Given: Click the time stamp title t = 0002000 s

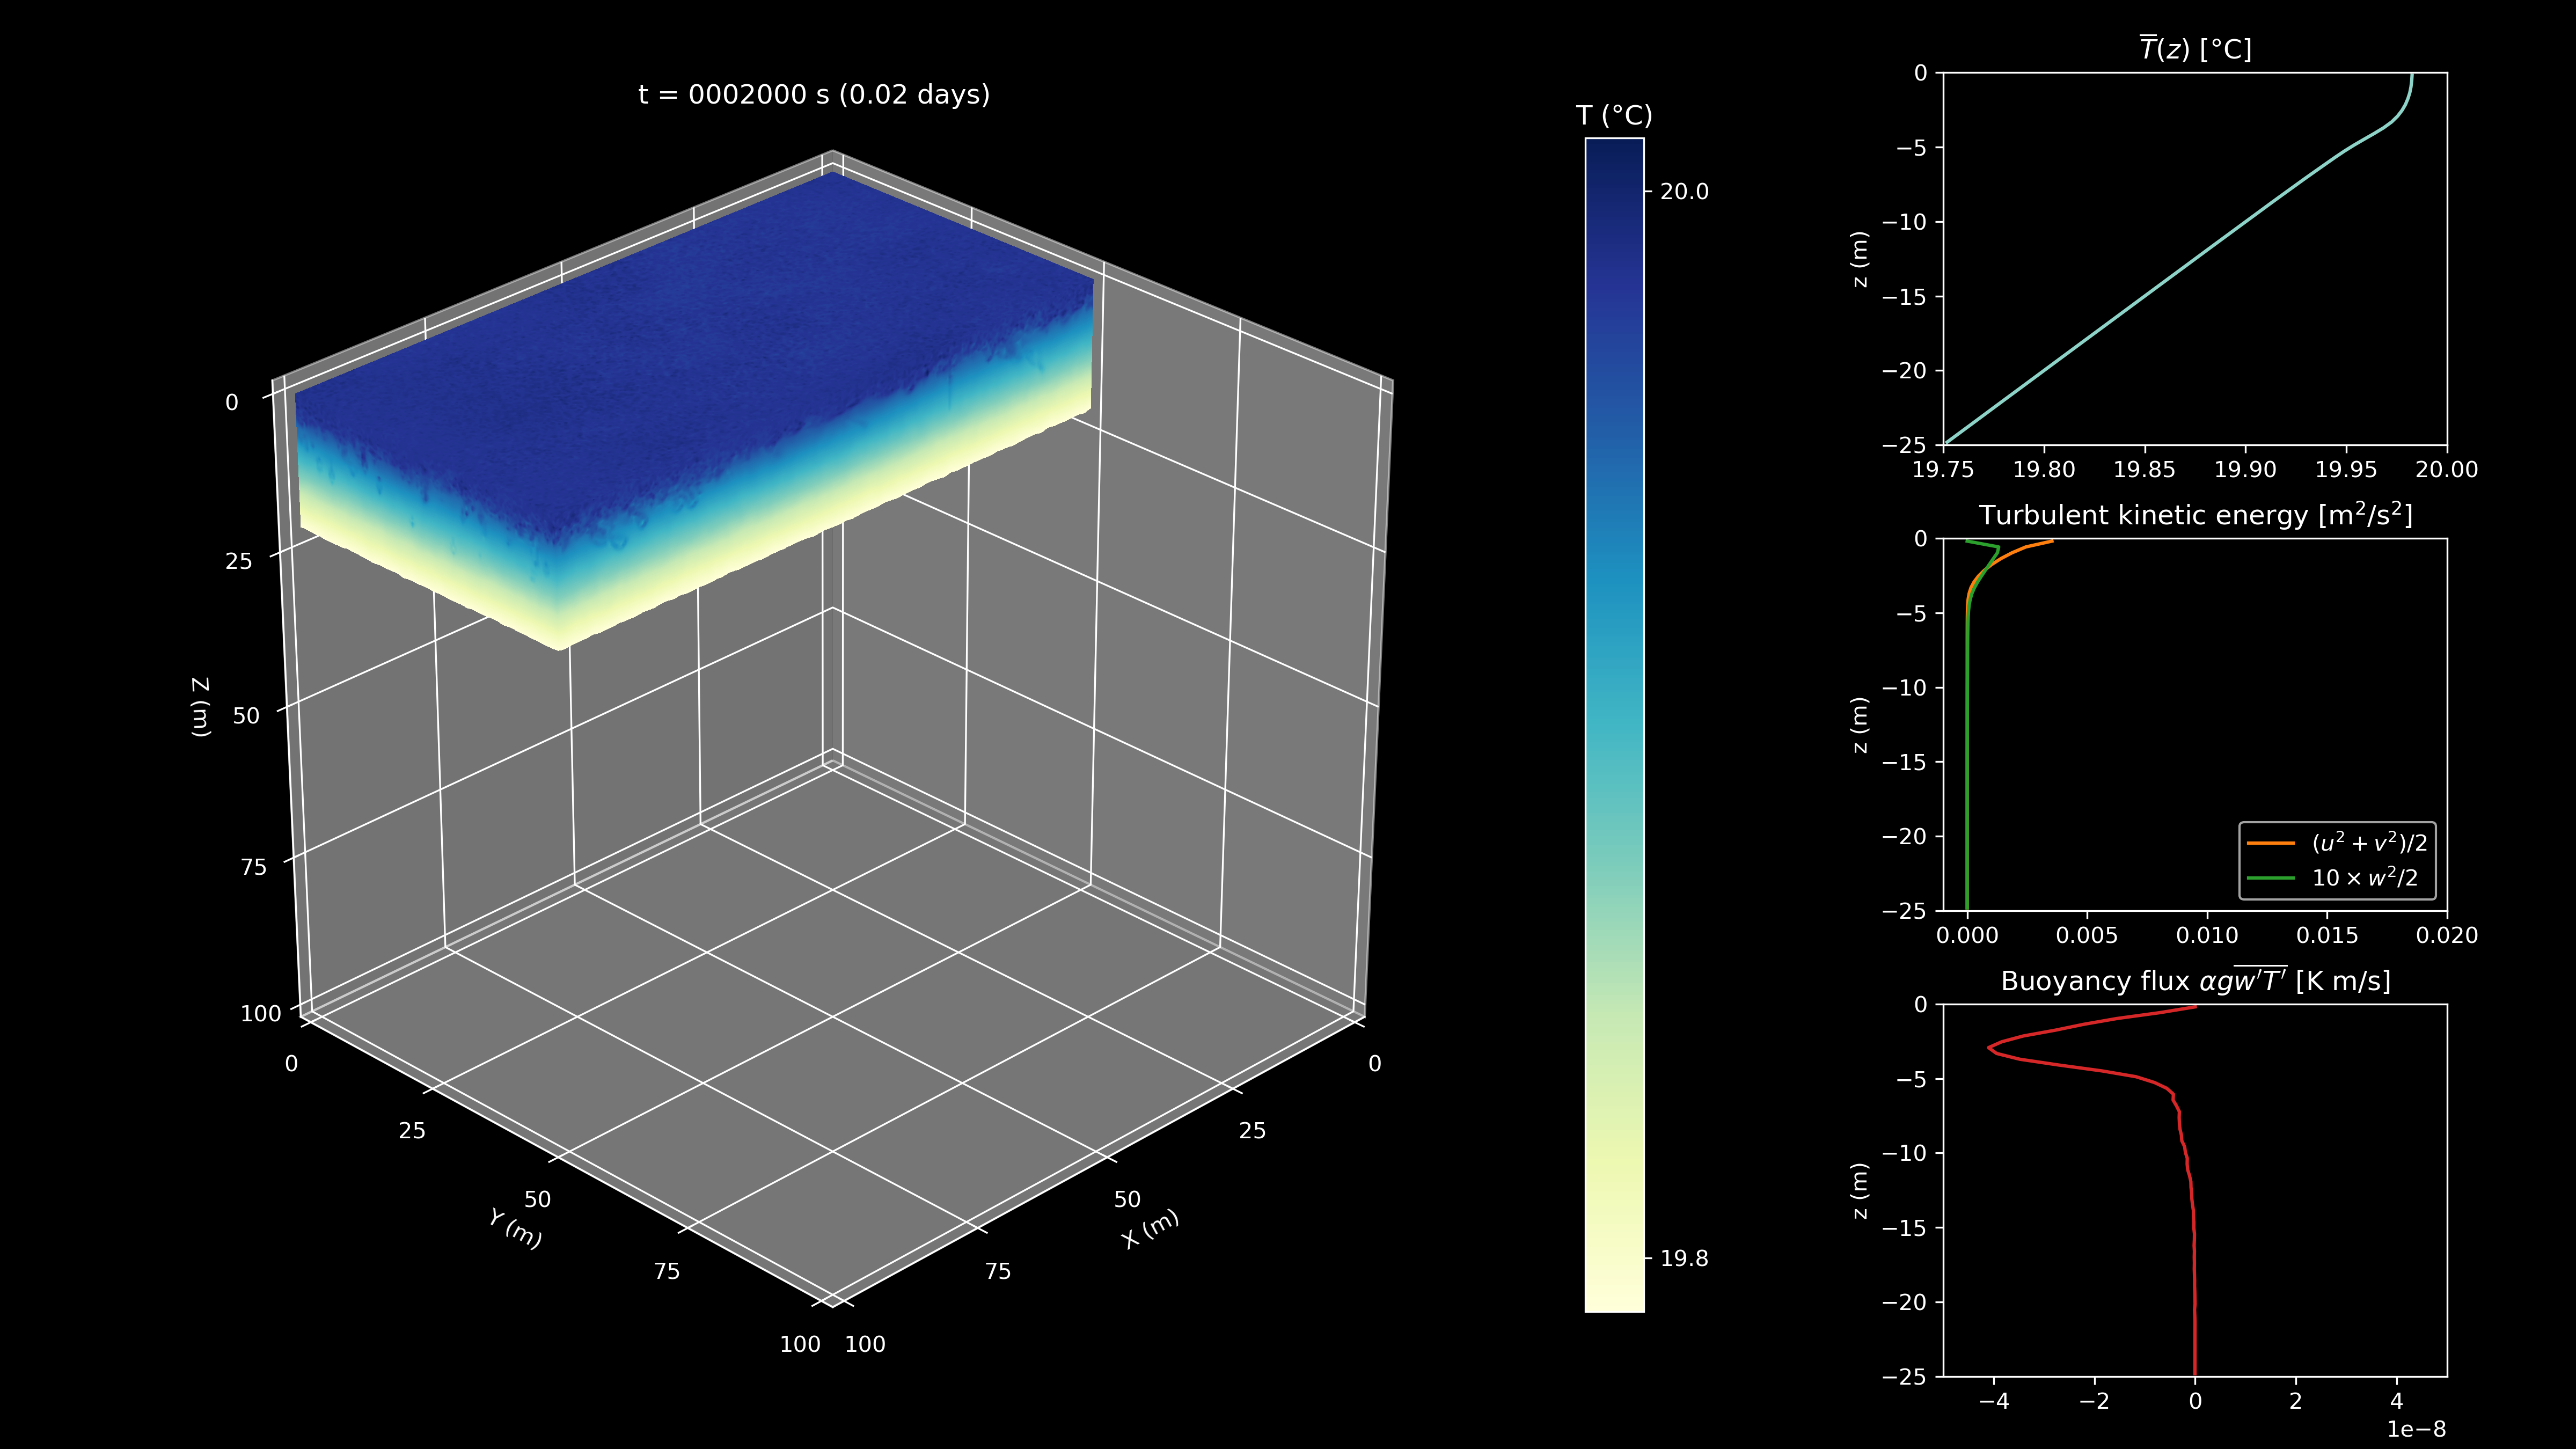Looking at the screenshot, I should pyautogui.click(x=814, y=95).
